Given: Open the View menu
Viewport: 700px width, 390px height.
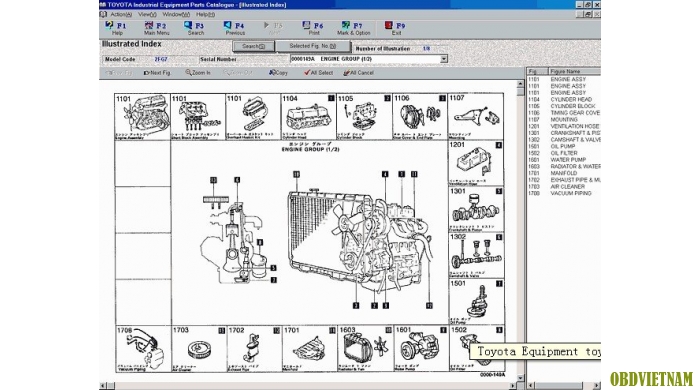Looking at the screenshot, I should point(147,14).
